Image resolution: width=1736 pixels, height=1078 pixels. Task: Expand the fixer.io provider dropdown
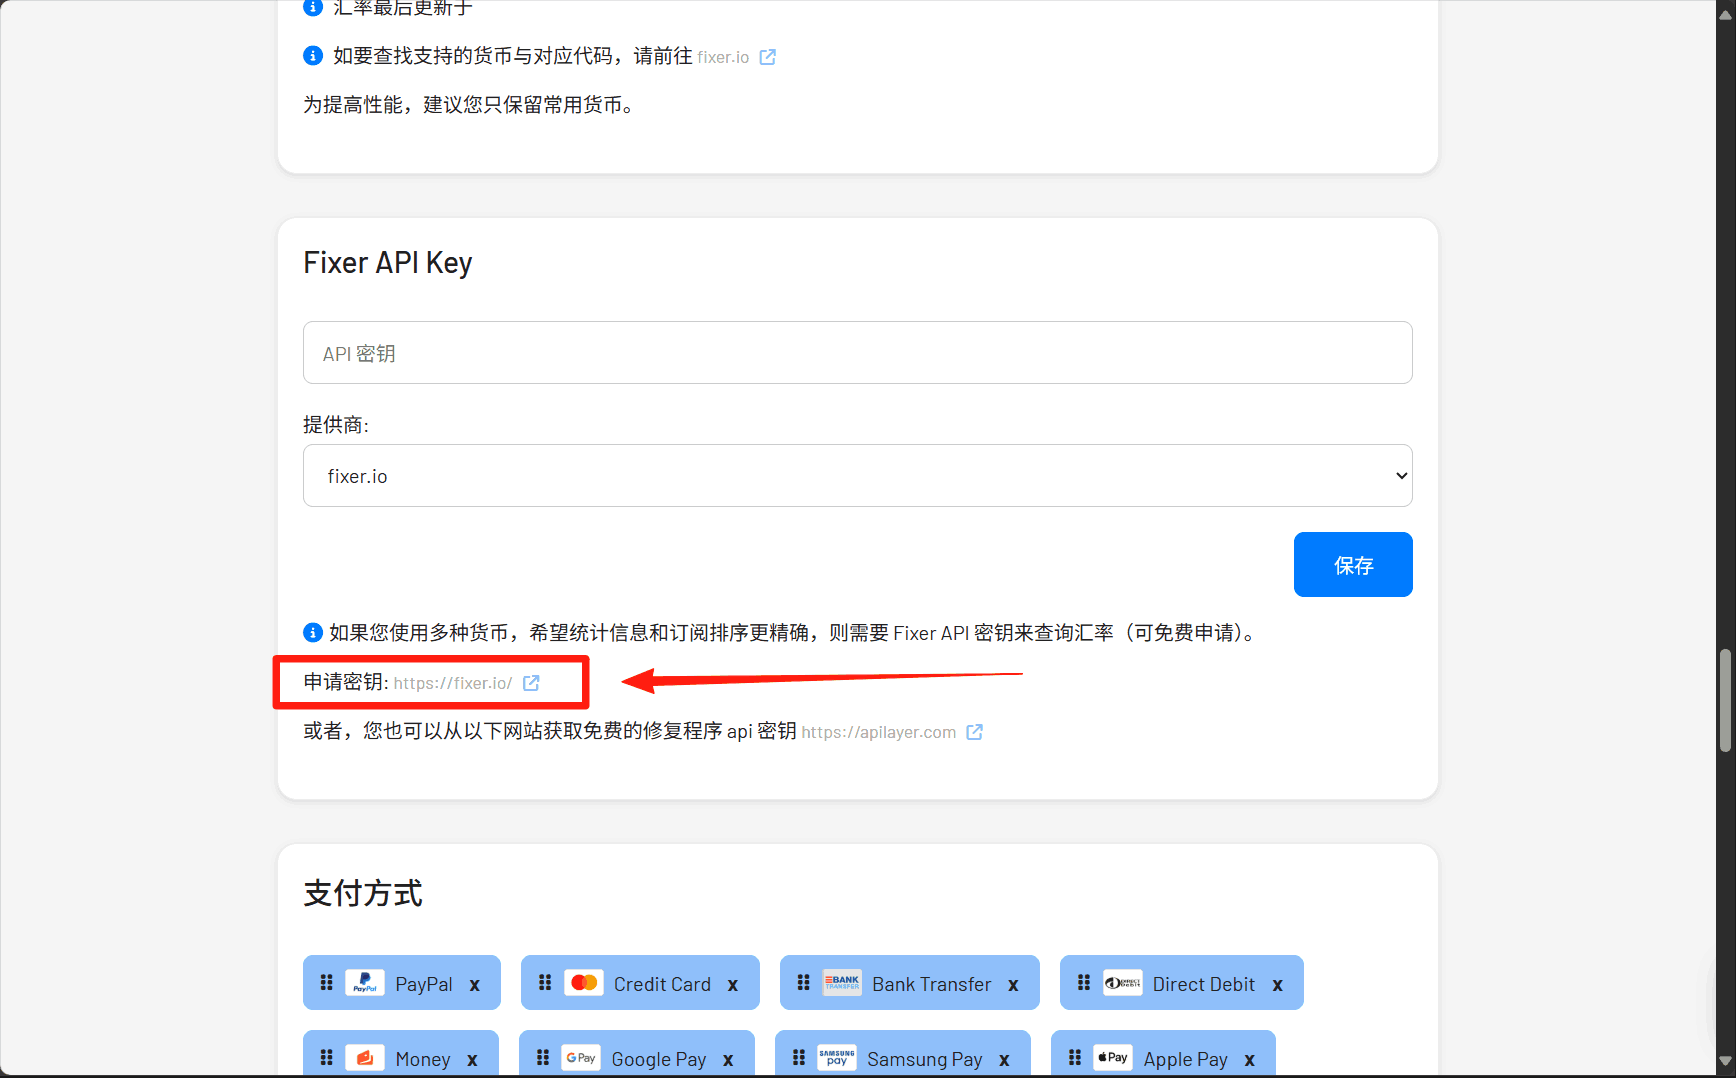pyautogui.click(x=857, y=476)
